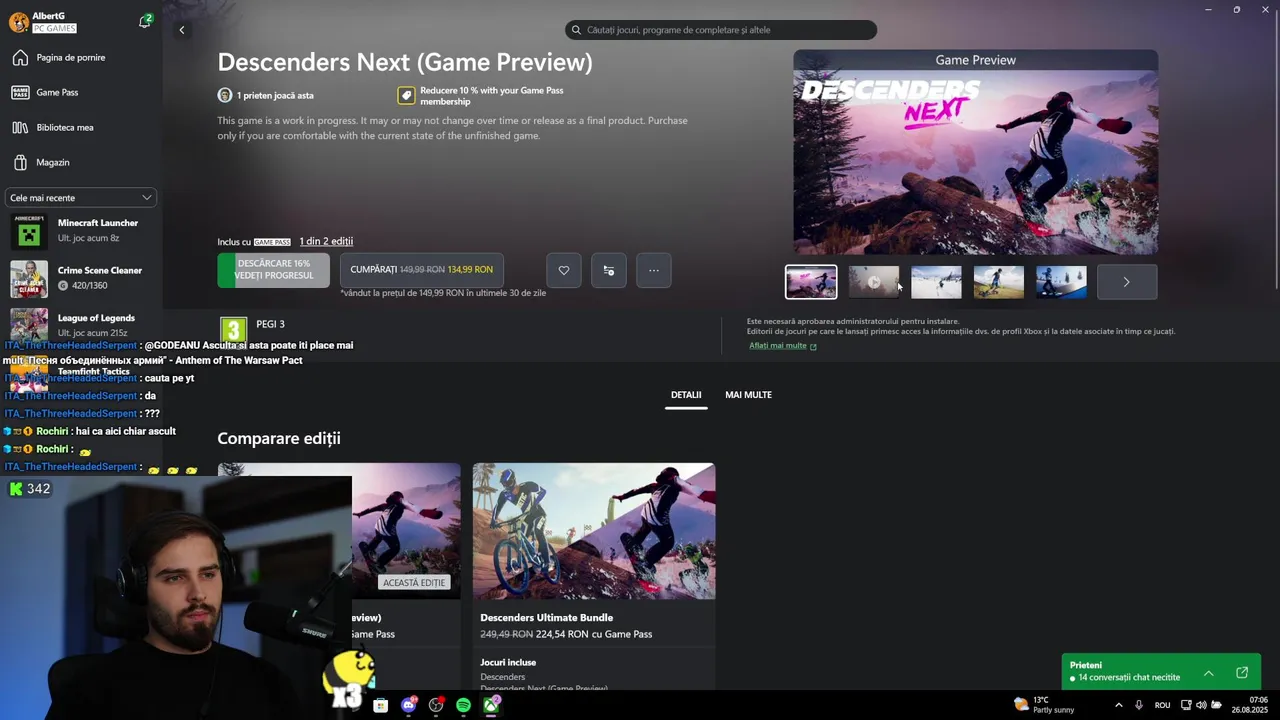Expand the Prieteni chat panel chevron
1280x720 pixels.
(x=1208, y=673)
